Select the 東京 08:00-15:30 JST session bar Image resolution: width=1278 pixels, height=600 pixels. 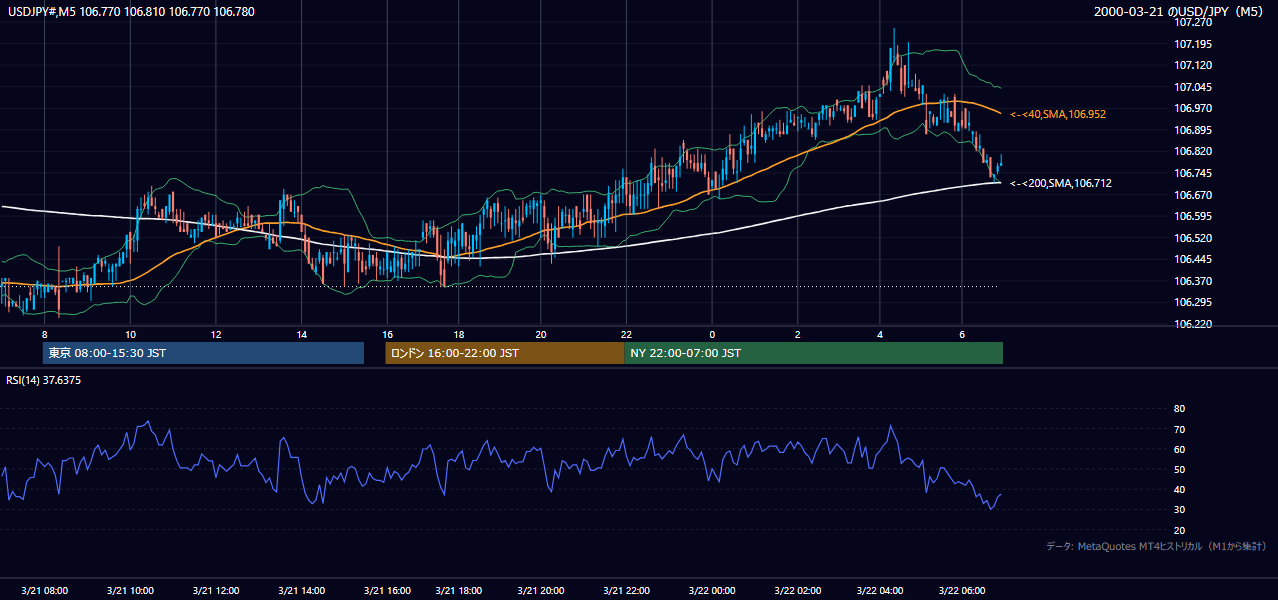coord(203,353)
